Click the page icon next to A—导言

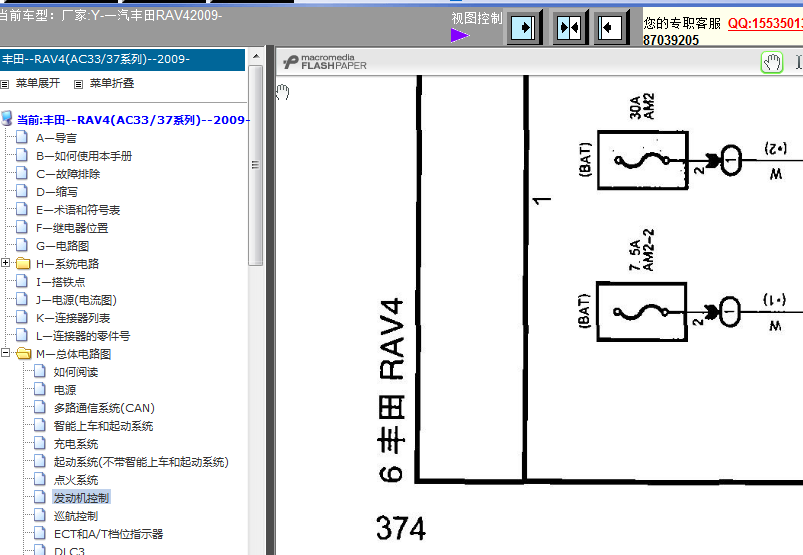click(x=22, y=137)
